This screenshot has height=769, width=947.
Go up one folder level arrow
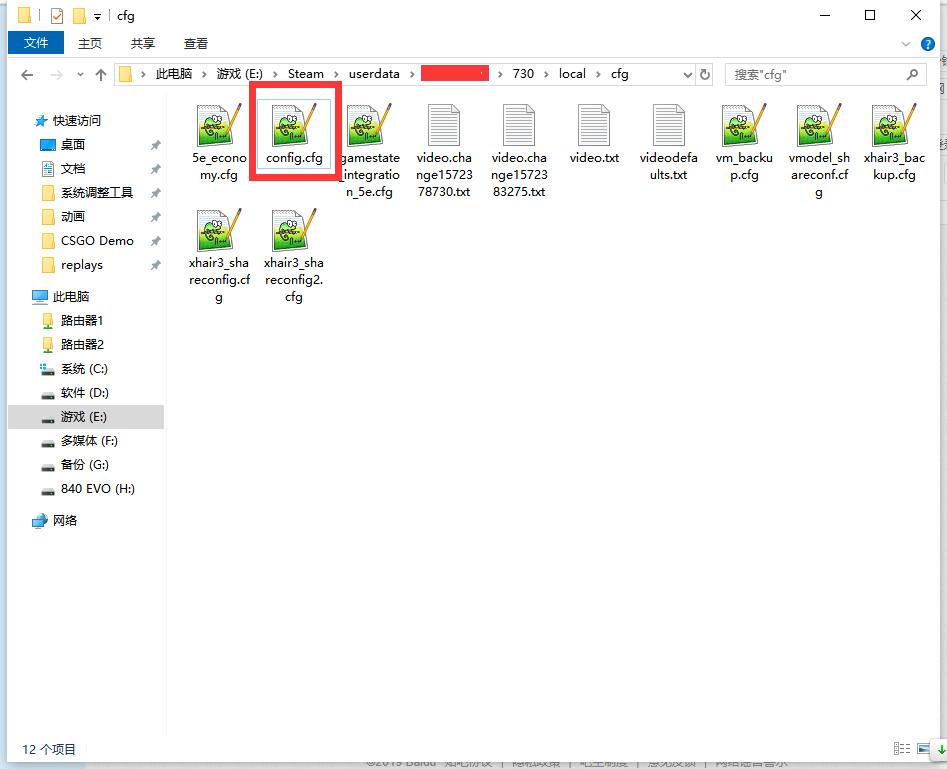(101, 75)
